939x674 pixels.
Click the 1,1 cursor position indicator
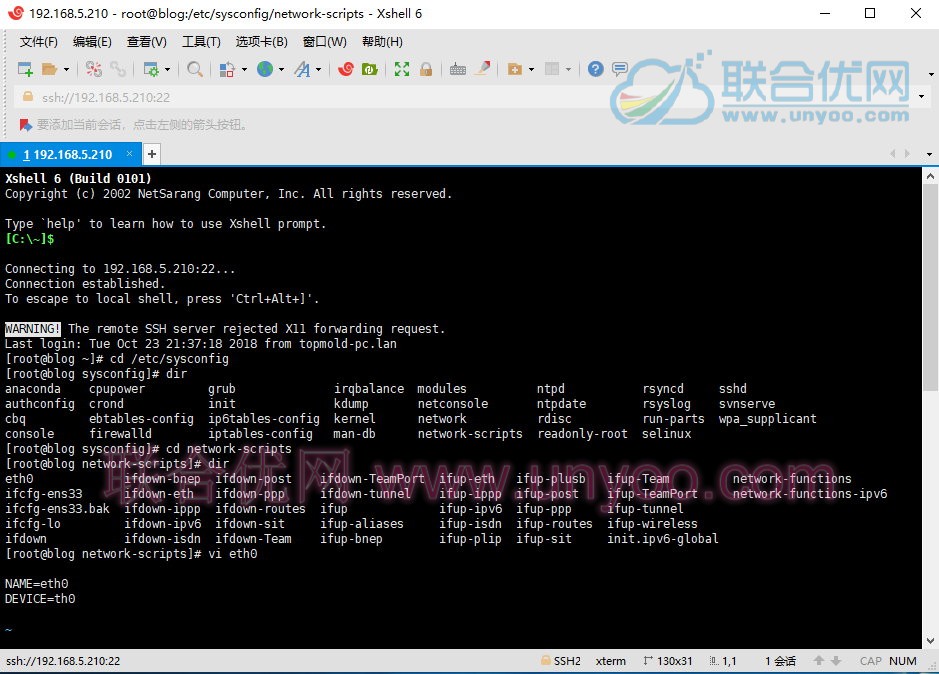click(729, 661)
